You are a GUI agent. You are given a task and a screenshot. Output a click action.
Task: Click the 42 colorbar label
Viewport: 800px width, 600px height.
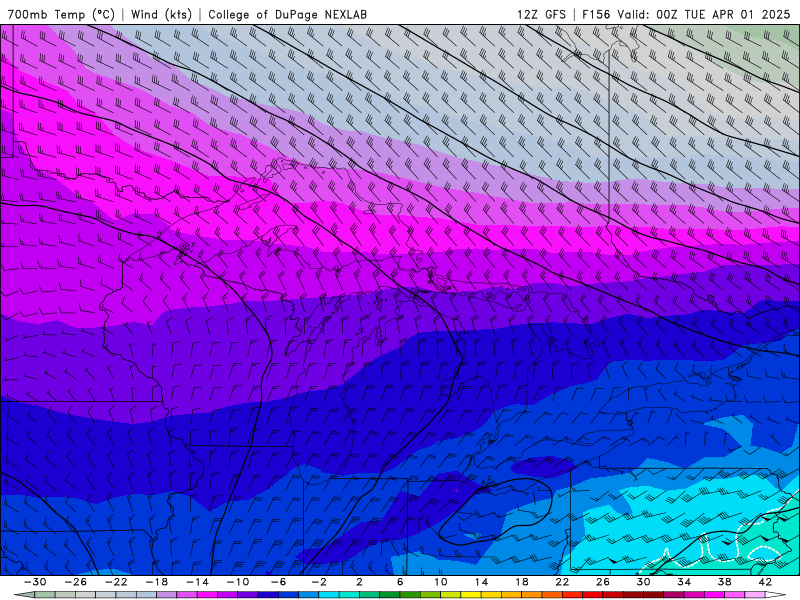click(x=765, y=582)
